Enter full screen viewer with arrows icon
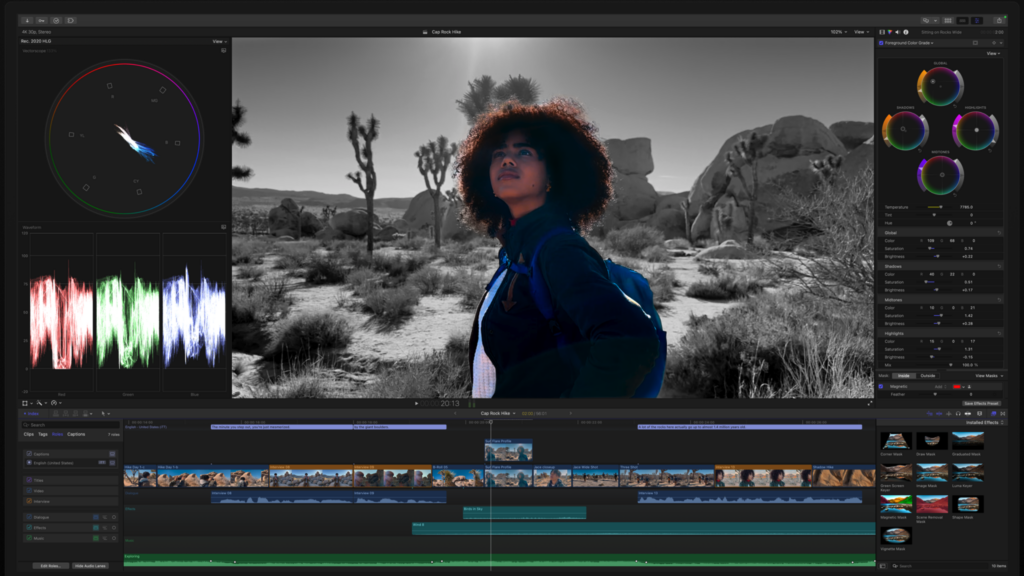Viewport: 1024px width, 576px height. pos(869,404)
